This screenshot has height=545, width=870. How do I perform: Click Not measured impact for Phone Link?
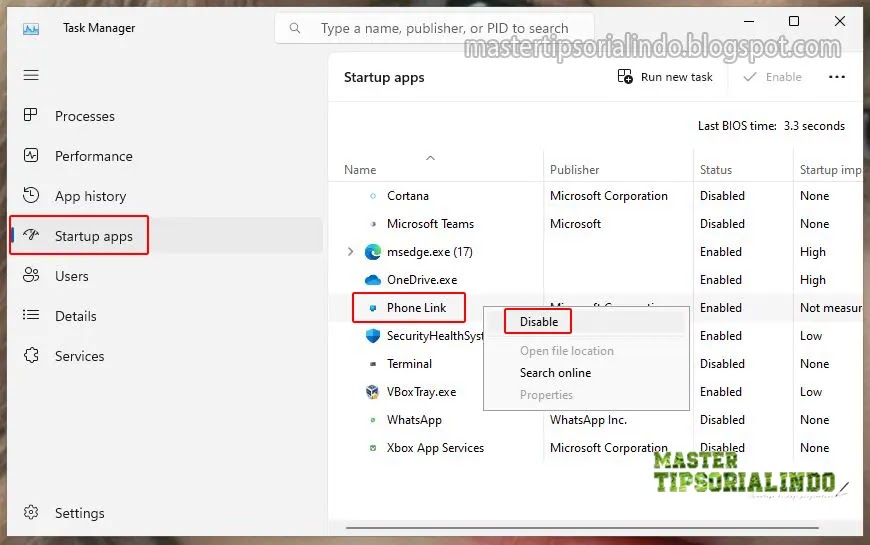(x=831, y=308)
